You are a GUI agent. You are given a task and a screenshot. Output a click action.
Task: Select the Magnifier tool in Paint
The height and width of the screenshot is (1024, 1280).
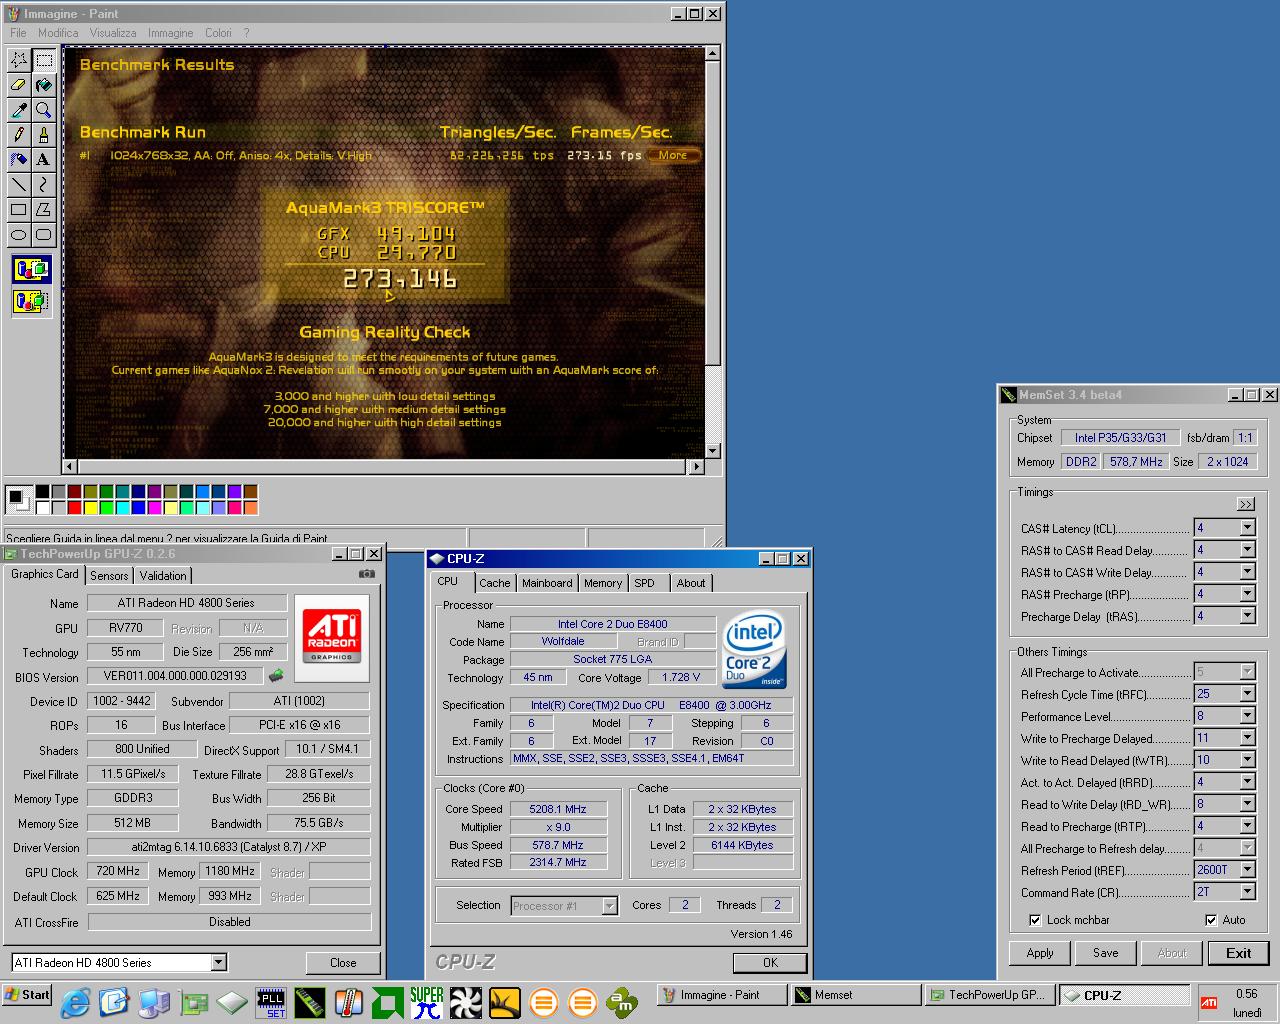[44, 110]
